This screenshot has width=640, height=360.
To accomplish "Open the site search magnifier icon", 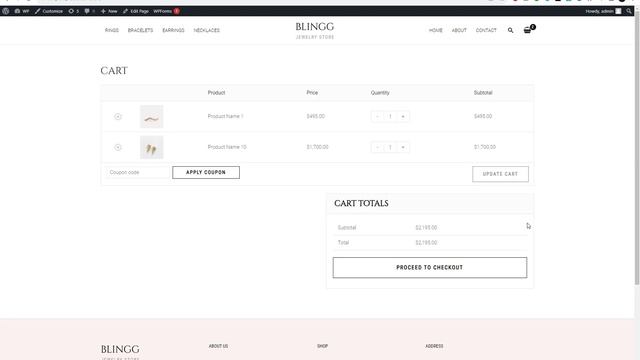I will (510, 30).
